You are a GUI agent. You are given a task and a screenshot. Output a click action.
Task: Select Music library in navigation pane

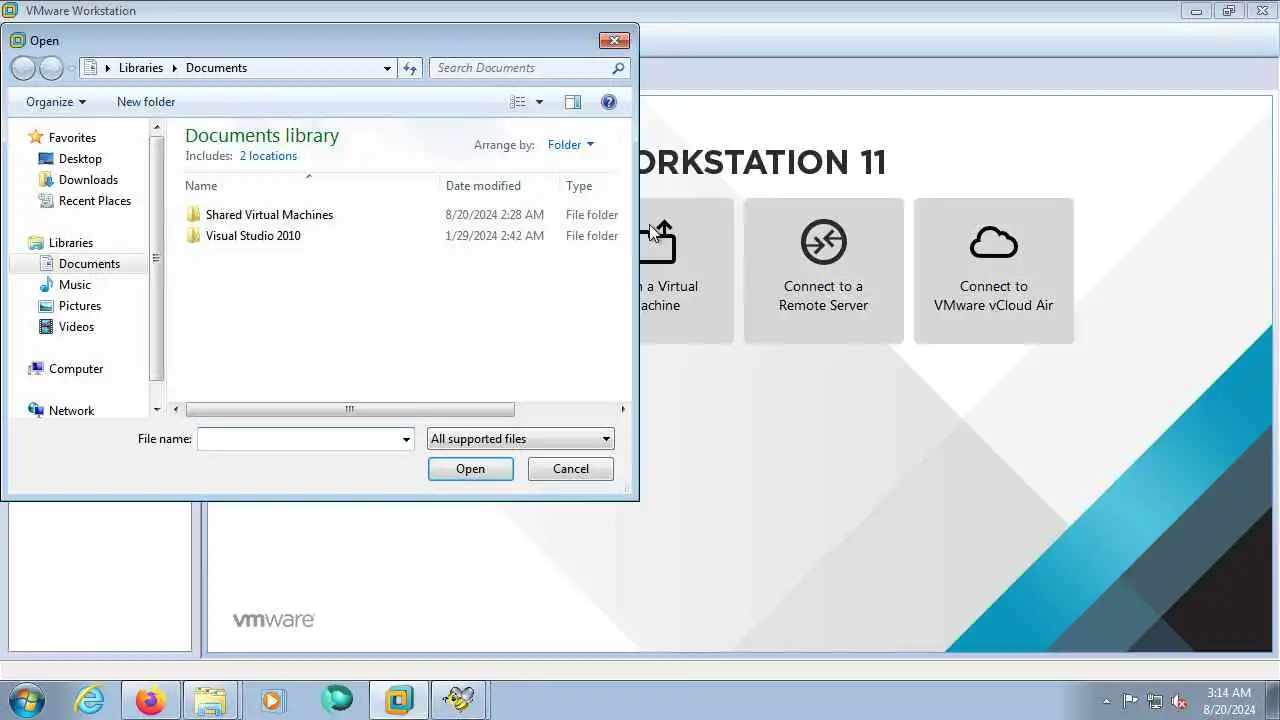click(75, 285)
